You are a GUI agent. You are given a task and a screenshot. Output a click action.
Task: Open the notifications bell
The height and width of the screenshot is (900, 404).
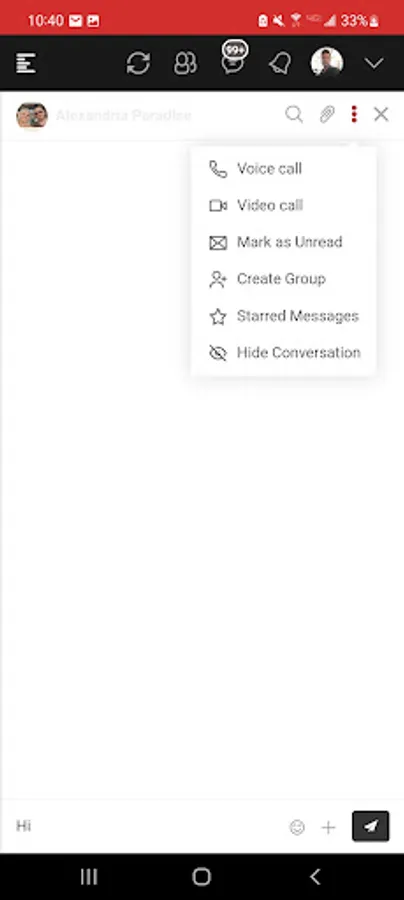(280, 63)
